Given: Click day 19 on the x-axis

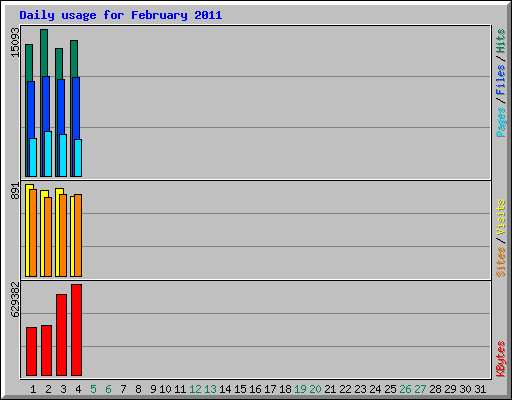Looking at the screenshot, I should pyautogui.click(x=300, y=389).
